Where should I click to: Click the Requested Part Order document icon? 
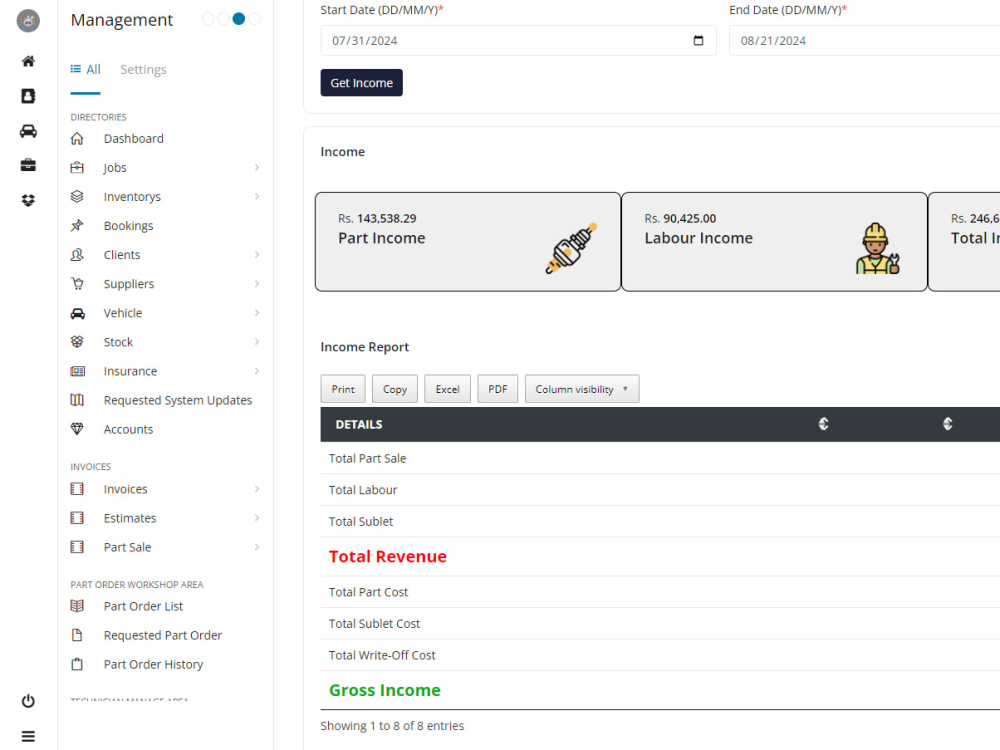pos(77,635)
